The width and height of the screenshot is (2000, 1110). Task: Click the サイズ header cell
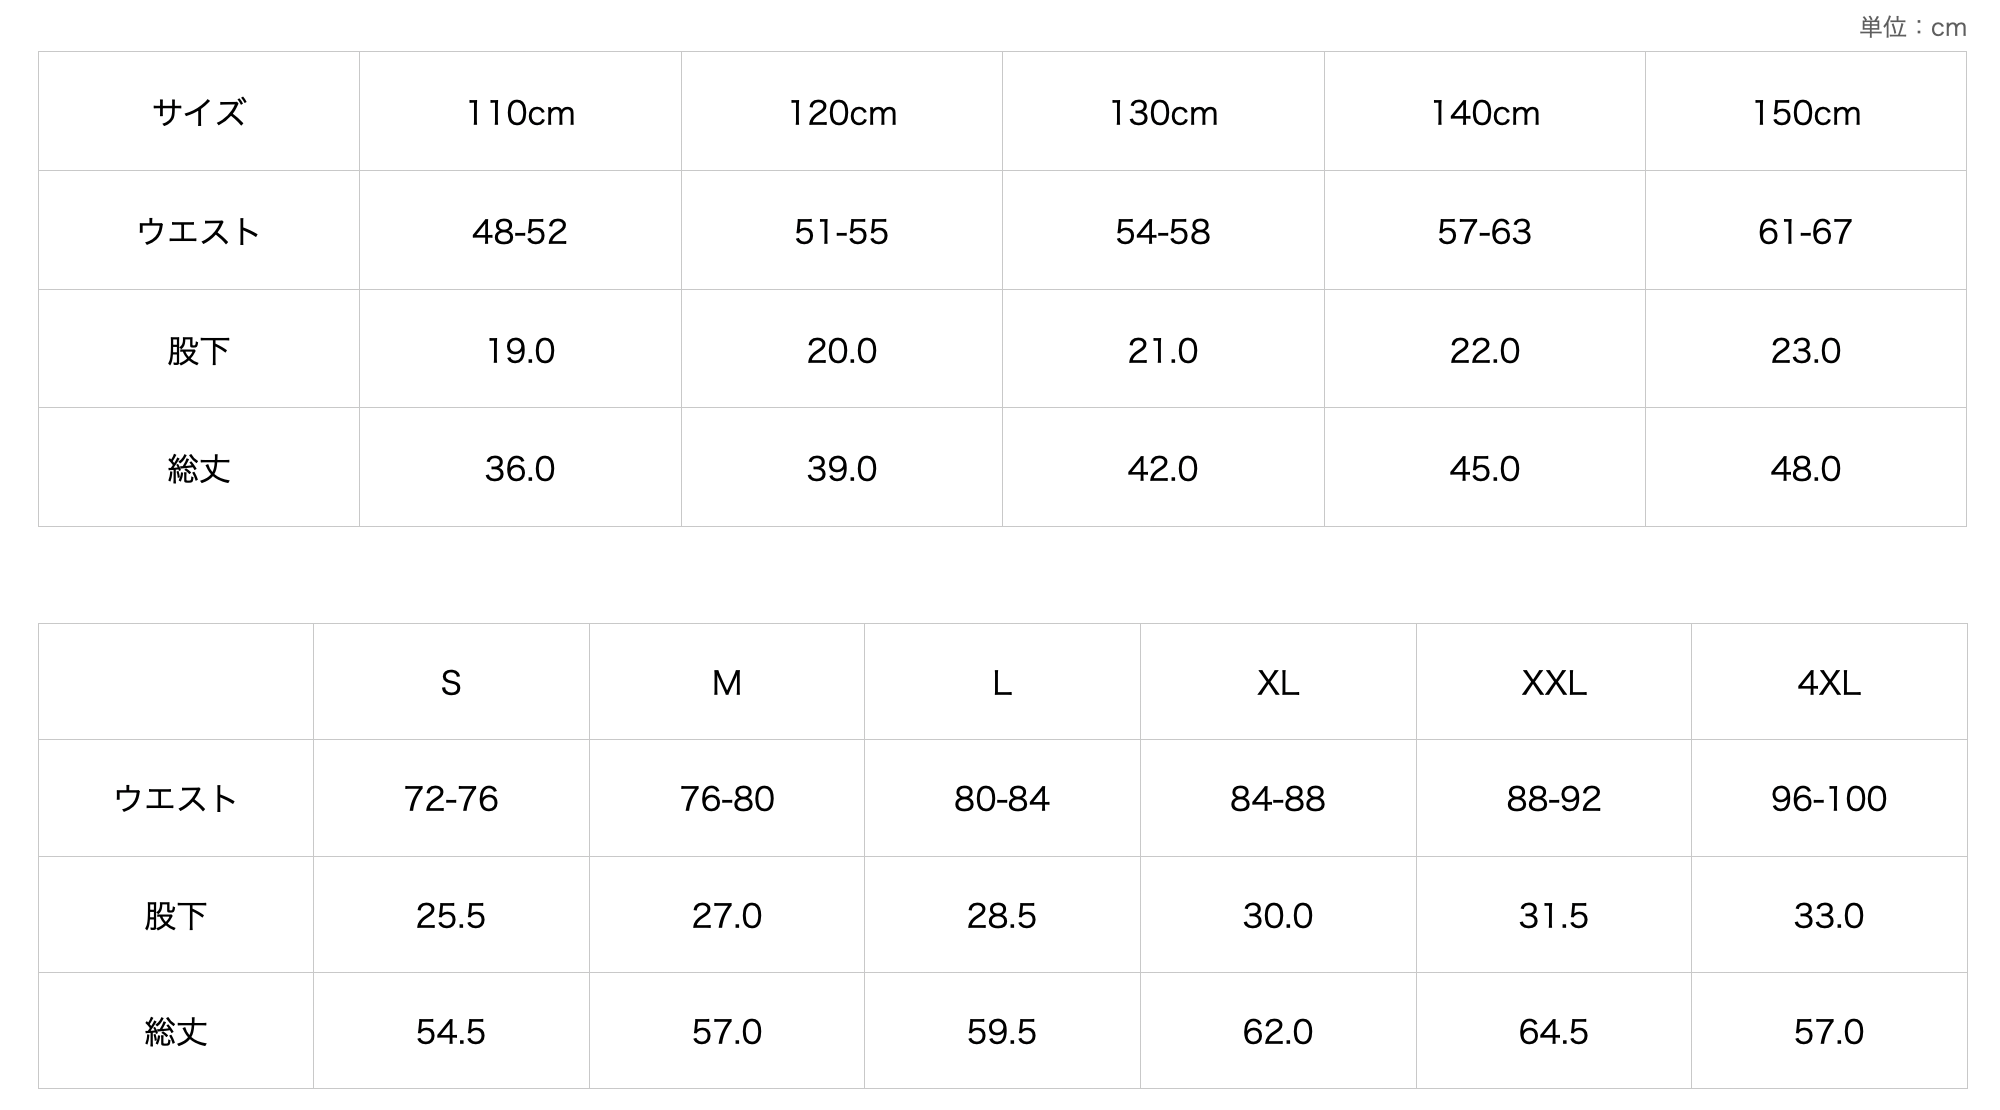tap(198, 112)
